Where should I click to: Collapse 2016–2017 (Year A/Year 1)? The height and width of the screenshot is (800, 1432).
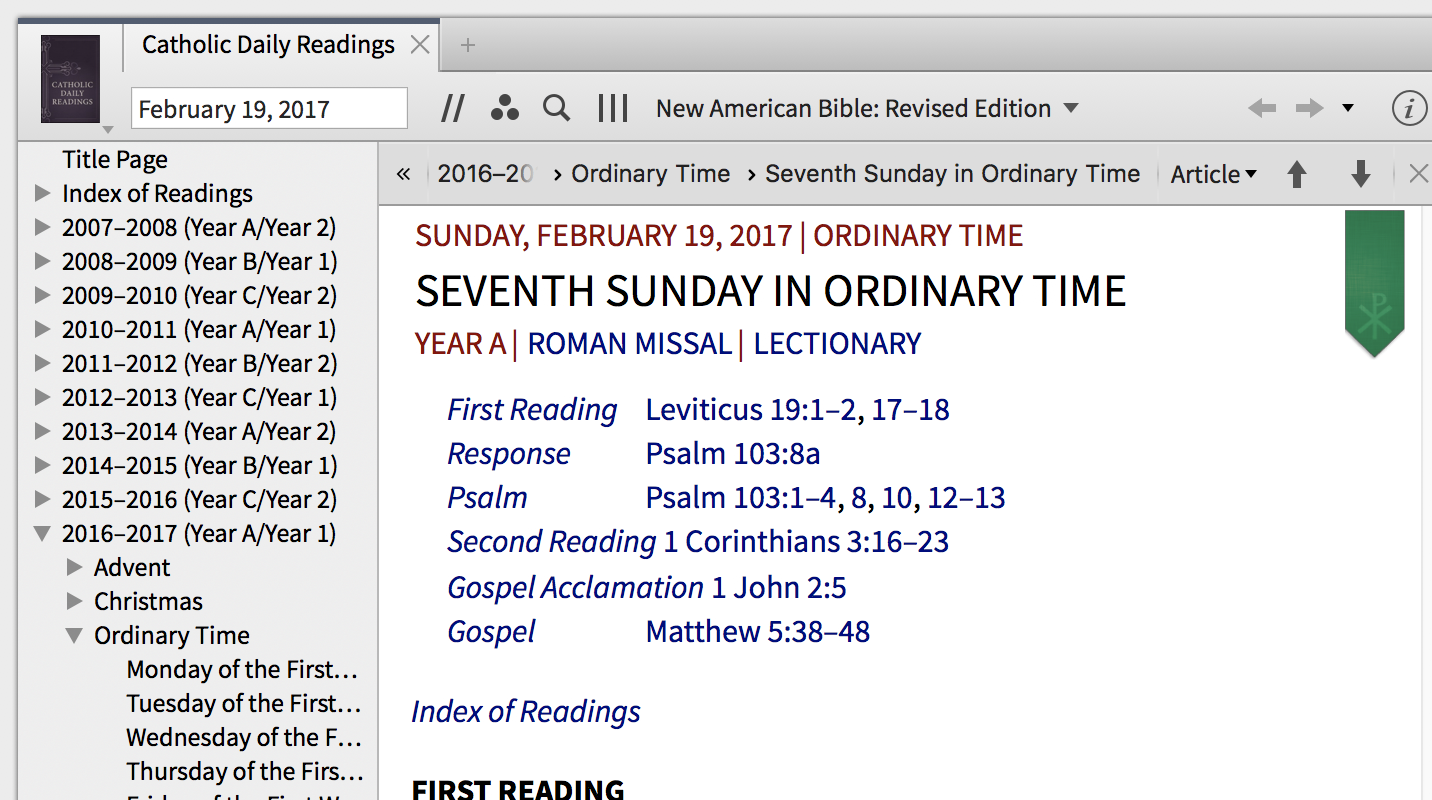42,534
